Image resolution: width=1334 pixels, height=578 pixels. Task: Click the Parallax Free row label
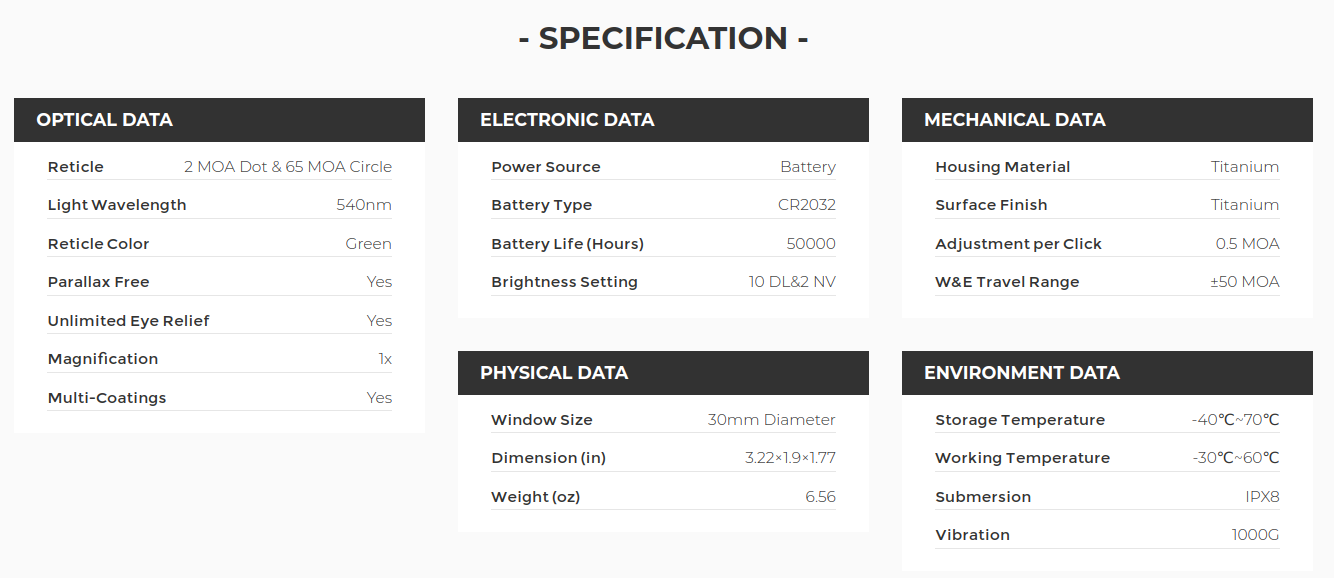click(x=99, y=282)
